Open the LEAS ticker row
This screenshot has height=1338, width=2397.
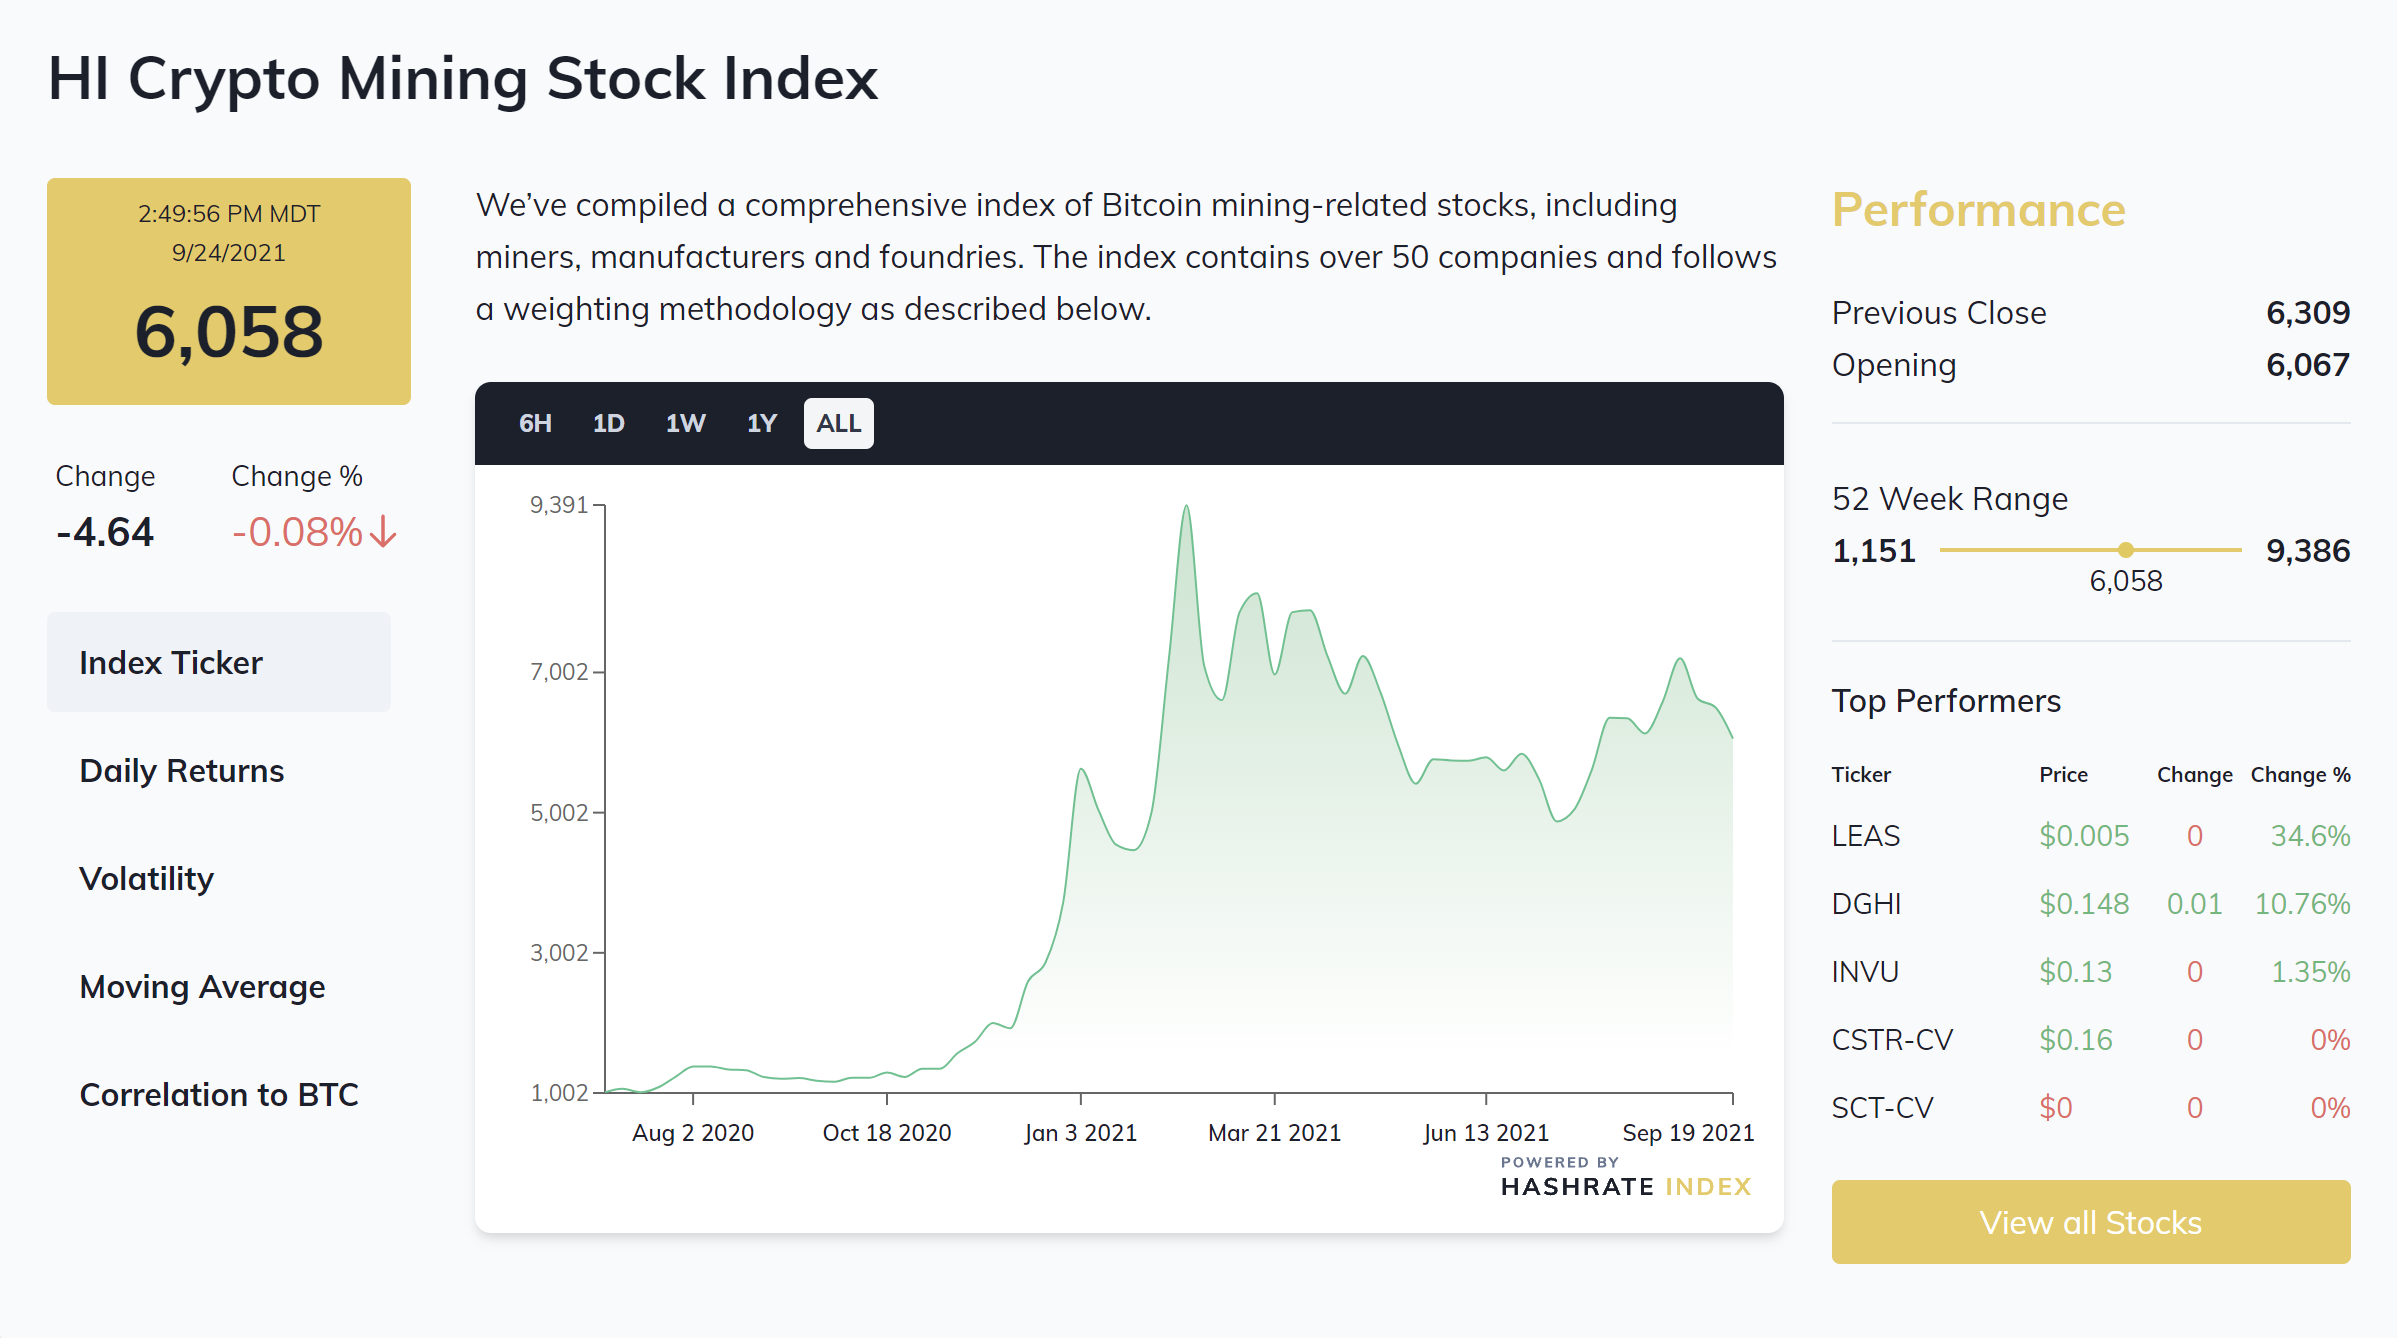1865,835
